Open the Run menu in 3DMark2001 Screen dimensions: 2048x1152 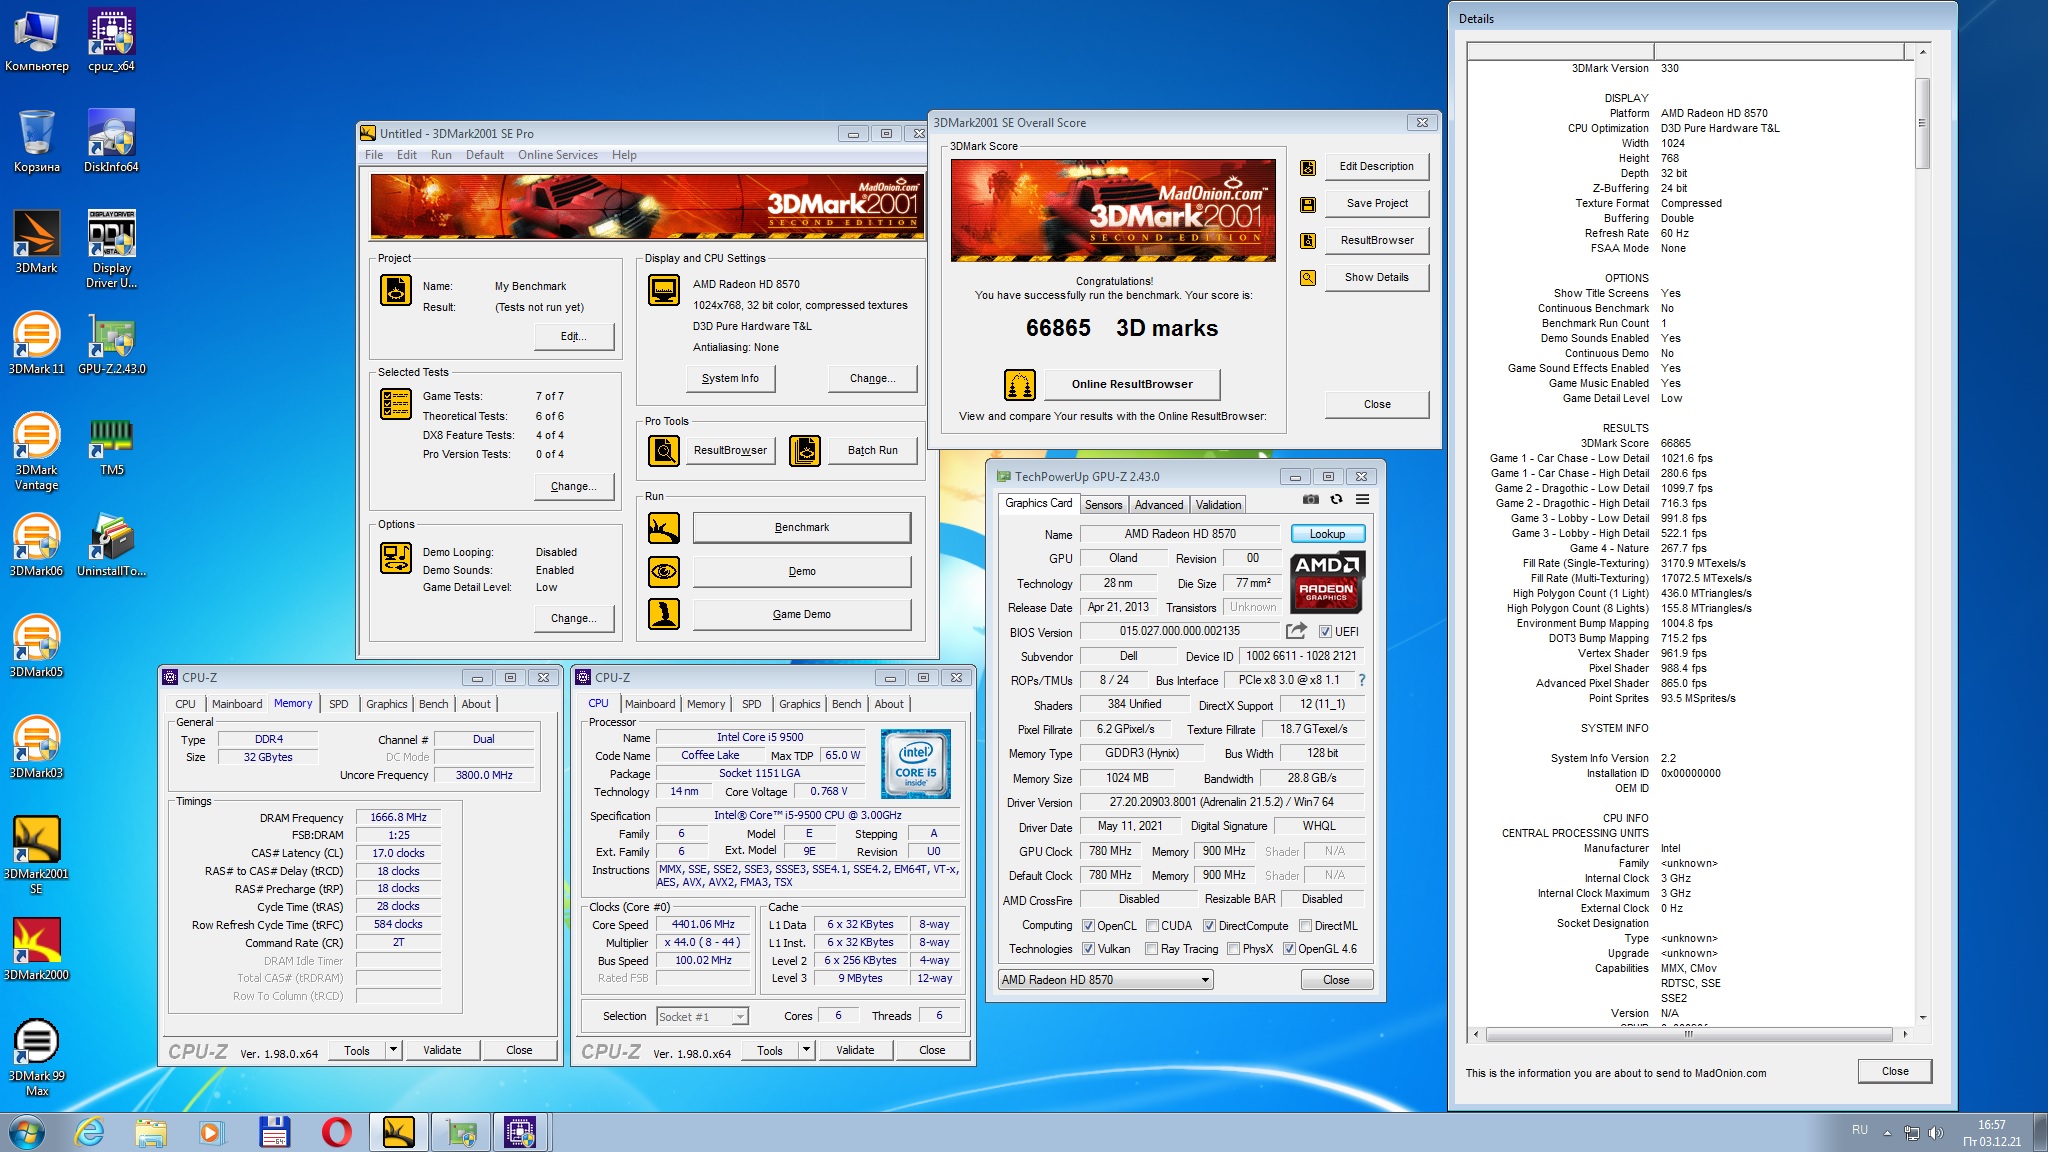[441, 155]
